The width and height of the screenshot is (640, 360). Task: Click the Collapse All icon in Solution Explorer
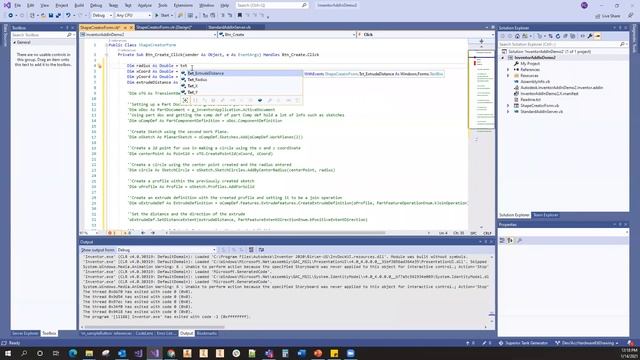coord(565,36)
